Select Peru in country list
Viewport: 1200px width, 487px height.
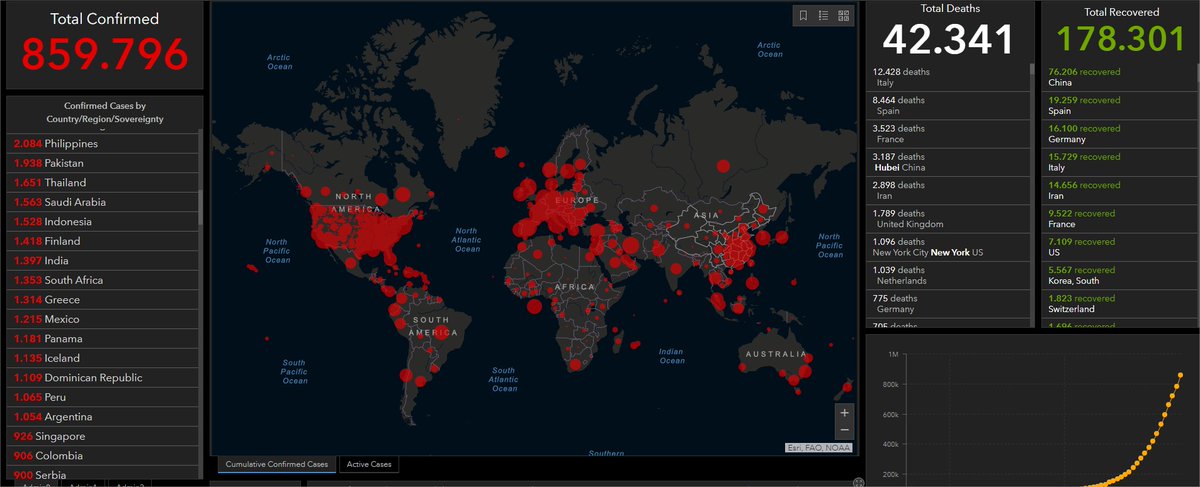tap(104, 397)
